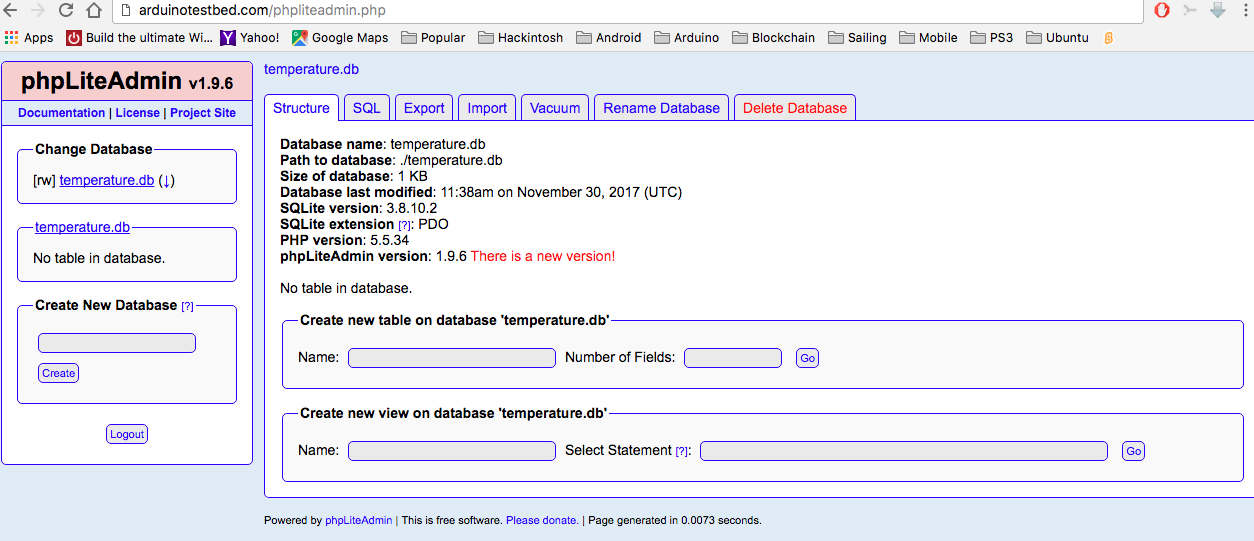Viewport: 1254px width, 541px height.
Task: Click the address bar URL
Action: [x=262, y=11]
